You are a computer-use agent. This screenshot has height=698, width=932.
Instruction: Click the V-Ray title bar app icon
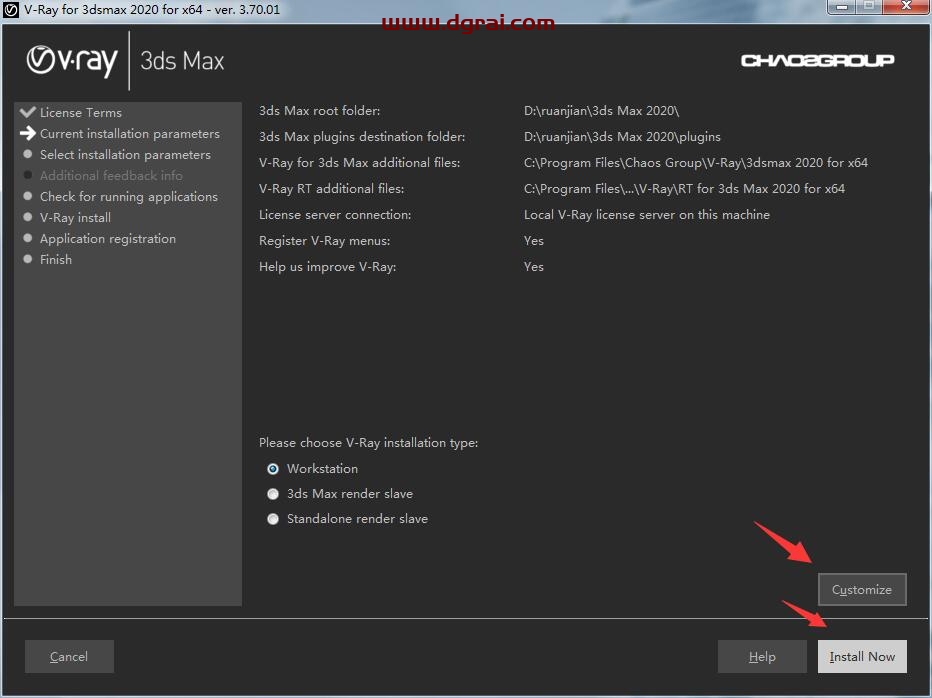(11, 9)
